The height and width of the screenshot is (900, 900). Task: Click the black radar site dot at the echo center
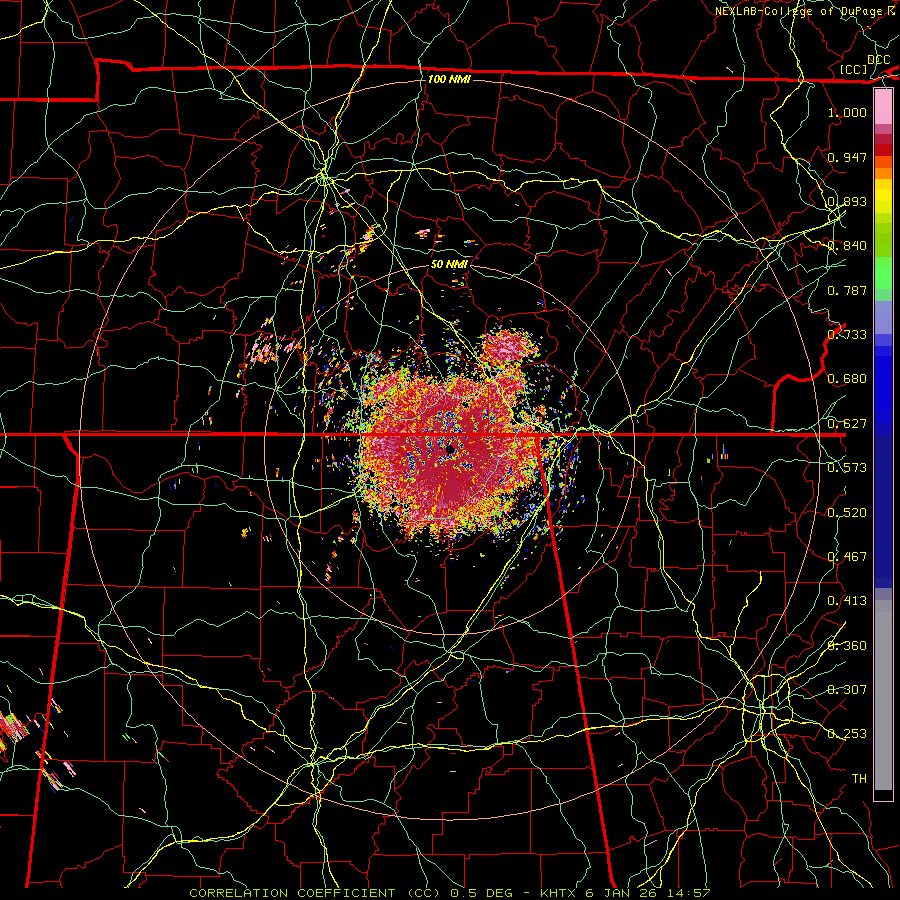pyautogui.click(x=451, y=449)
